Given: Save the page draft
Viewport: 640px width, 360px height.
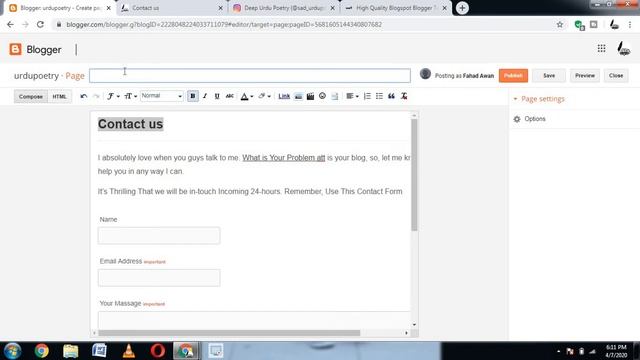Looking at the screenshot, I should [x=549, y=76].
